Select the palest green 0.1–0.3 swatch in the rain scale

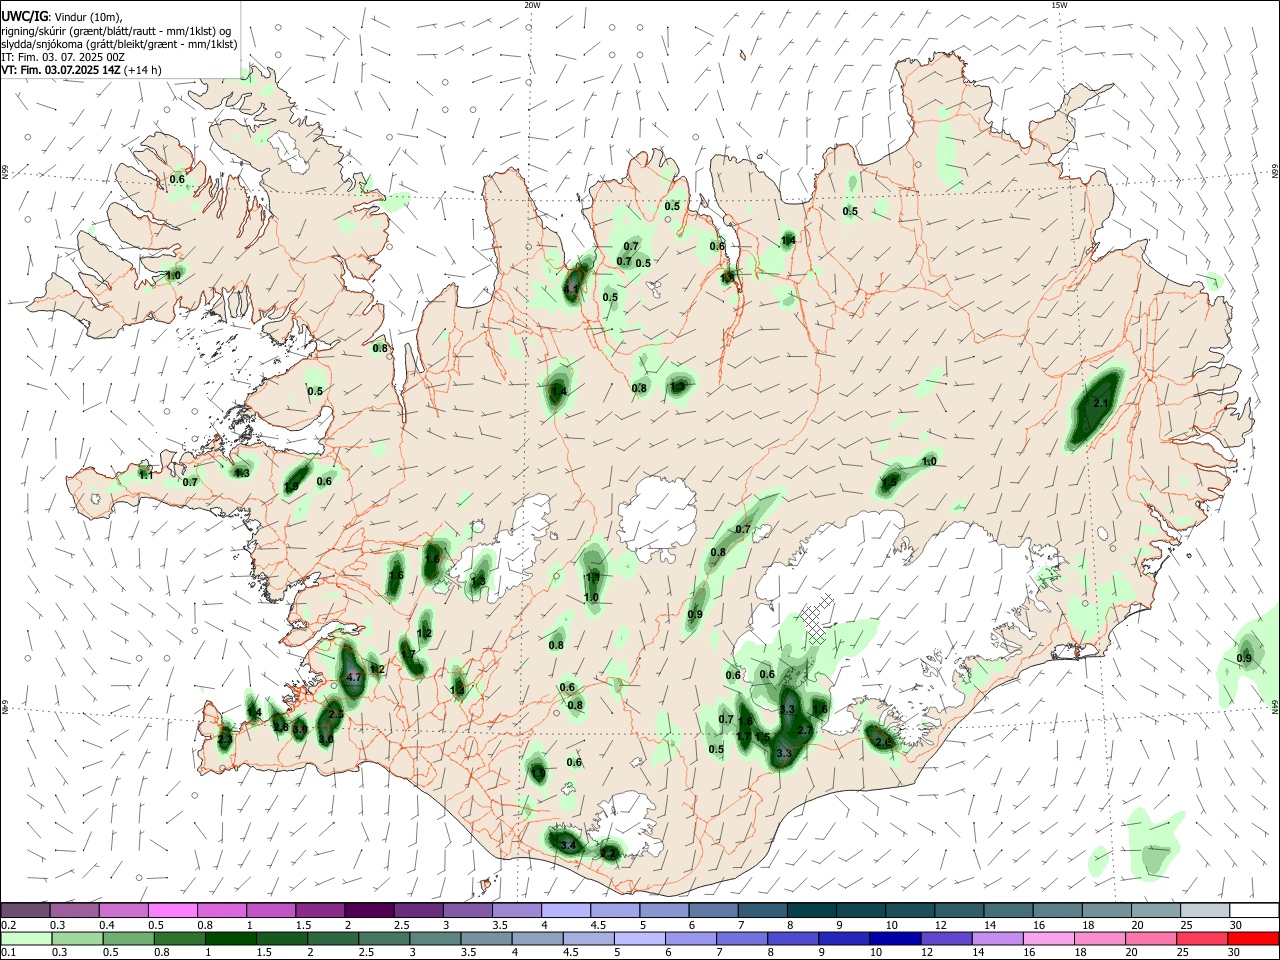[26, 938]
